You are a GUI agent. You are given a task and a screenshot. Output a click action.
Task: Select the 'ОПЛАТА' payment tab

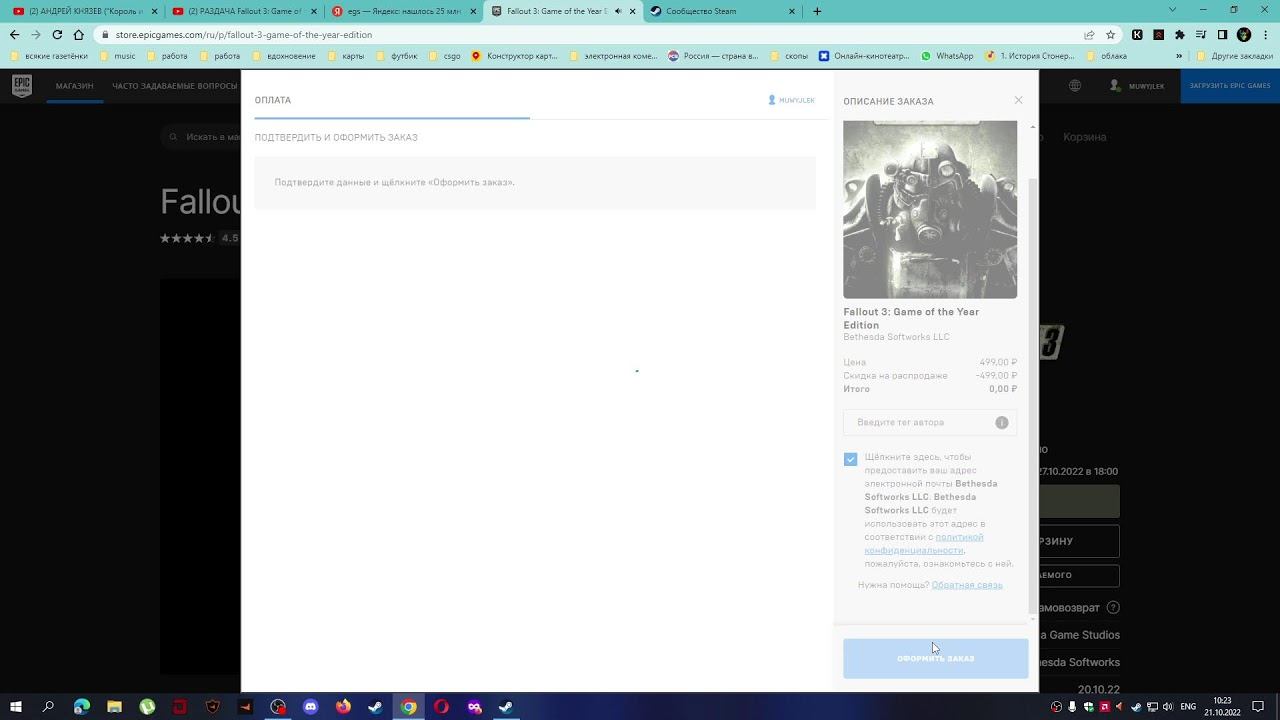coord(273,100)
